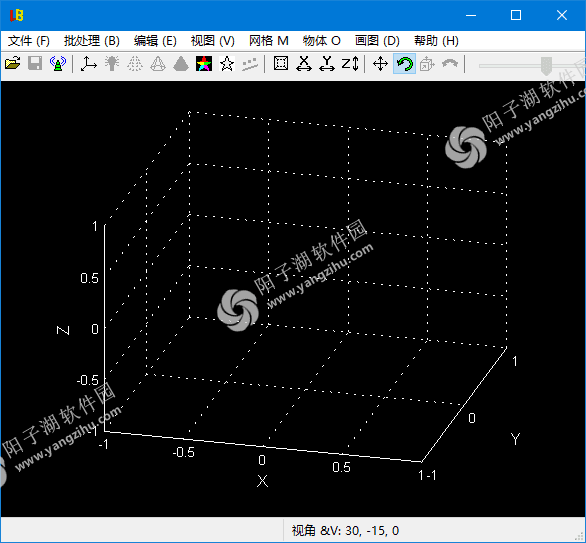Click the X axis scale icon
This screenshot has width=586, height=543.
click(x=304, y=64)
